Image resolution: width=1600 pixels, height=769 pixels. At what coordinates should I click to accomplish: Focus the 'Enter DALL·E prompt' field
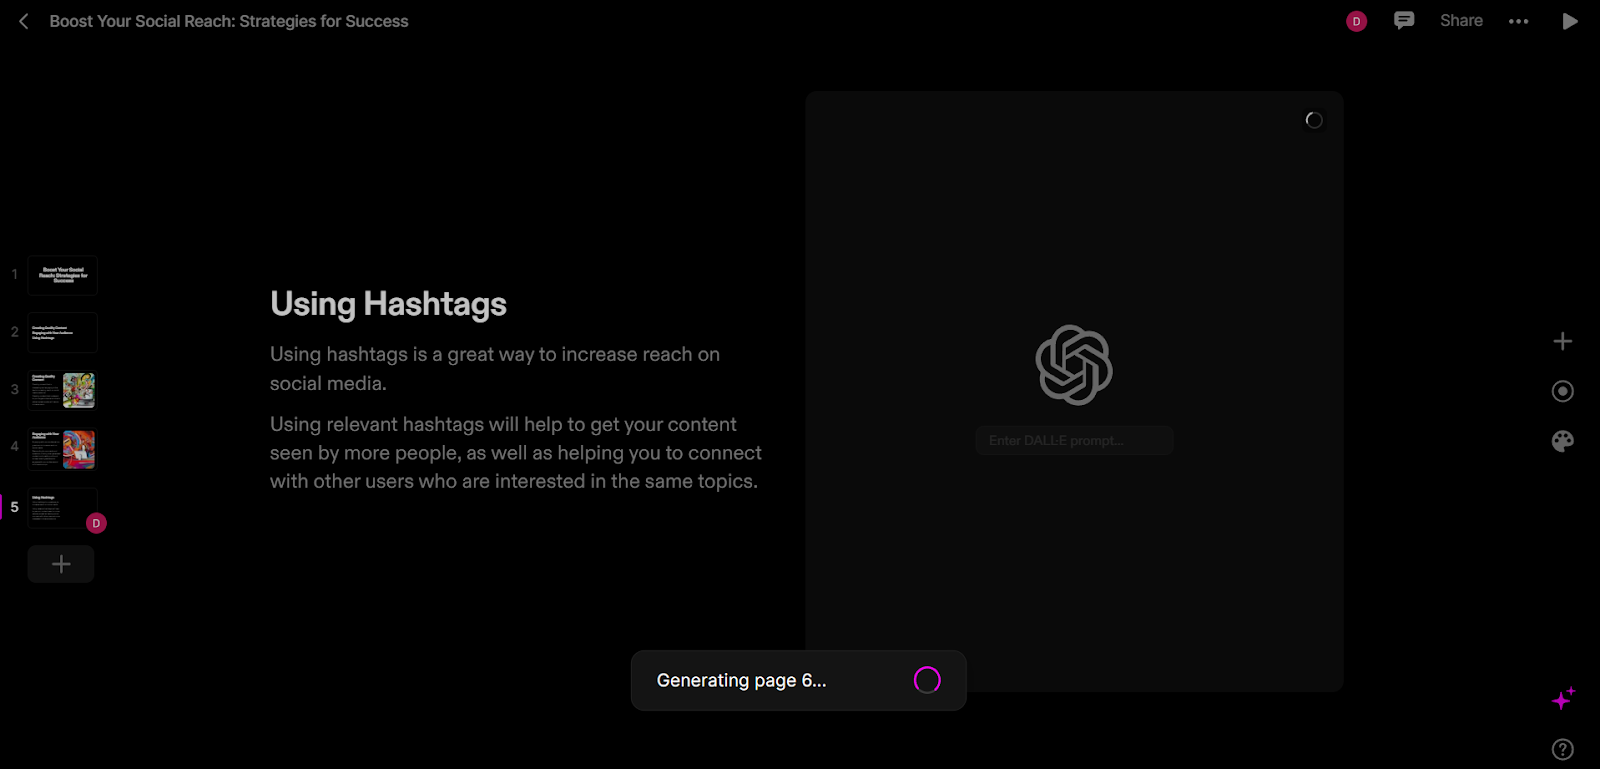pyautogui.click(x=1074, y=440)
